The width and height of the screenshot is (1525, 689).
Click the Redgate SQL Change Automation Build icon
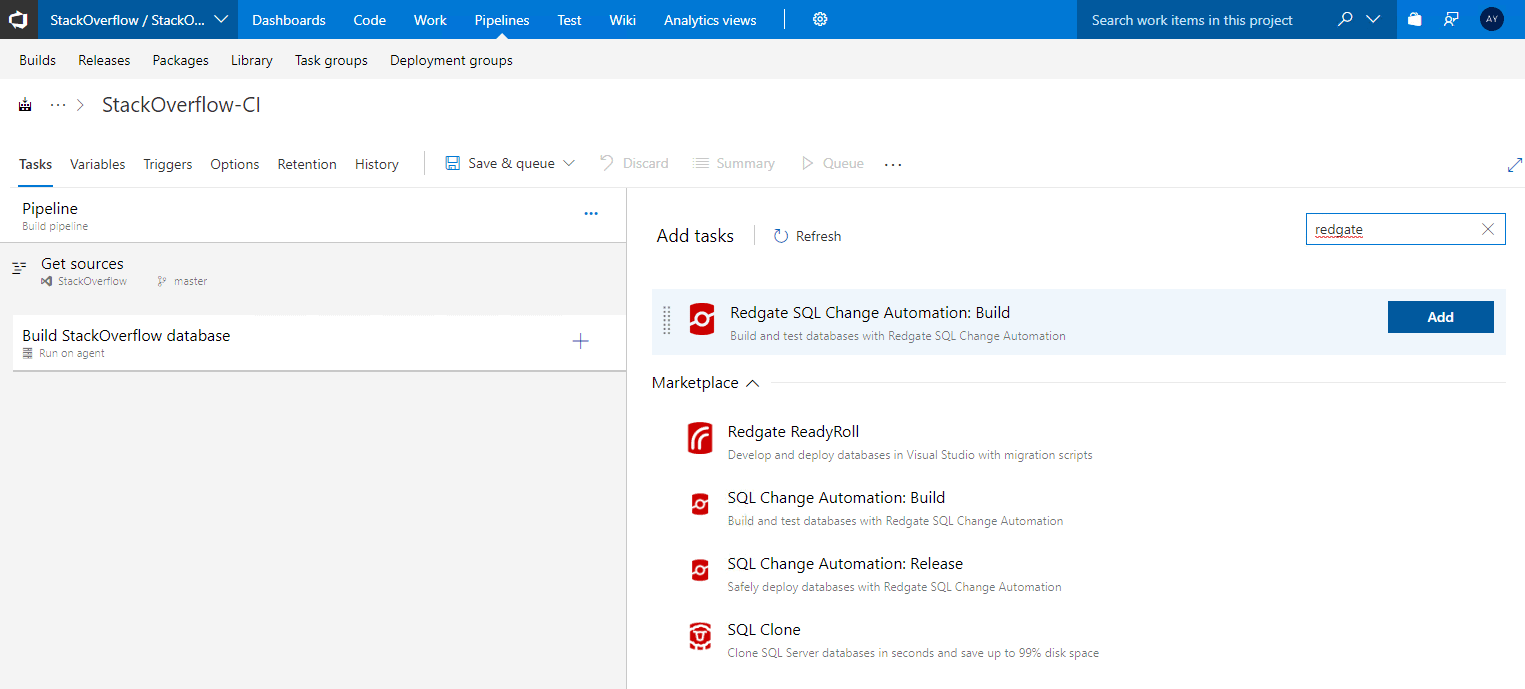[x=702, y=320]
